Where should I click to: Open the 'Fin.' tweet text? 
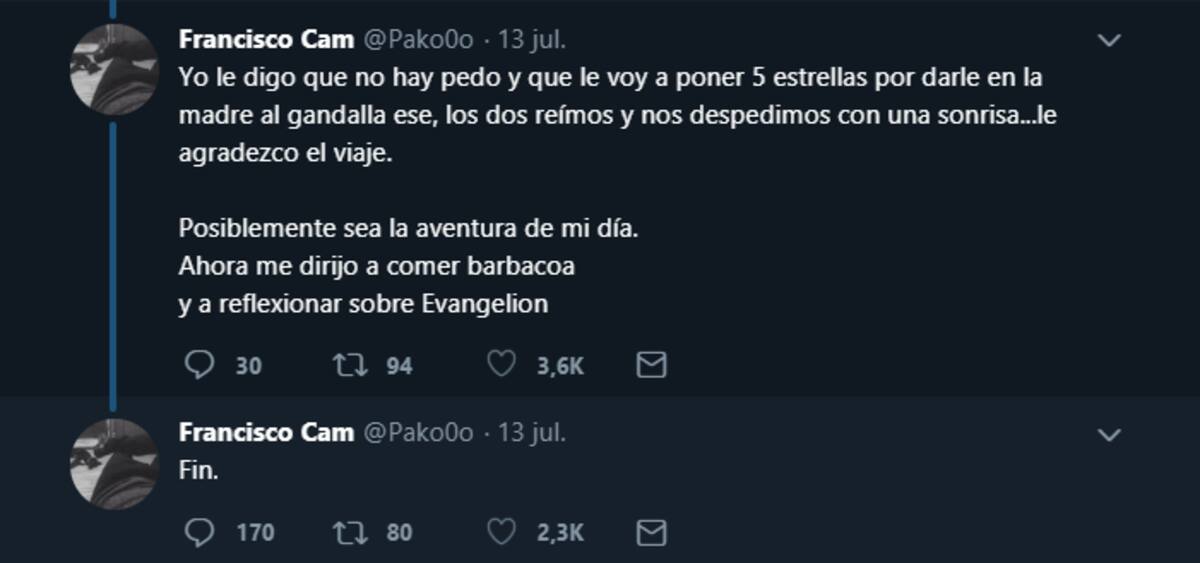coord(198,471)
